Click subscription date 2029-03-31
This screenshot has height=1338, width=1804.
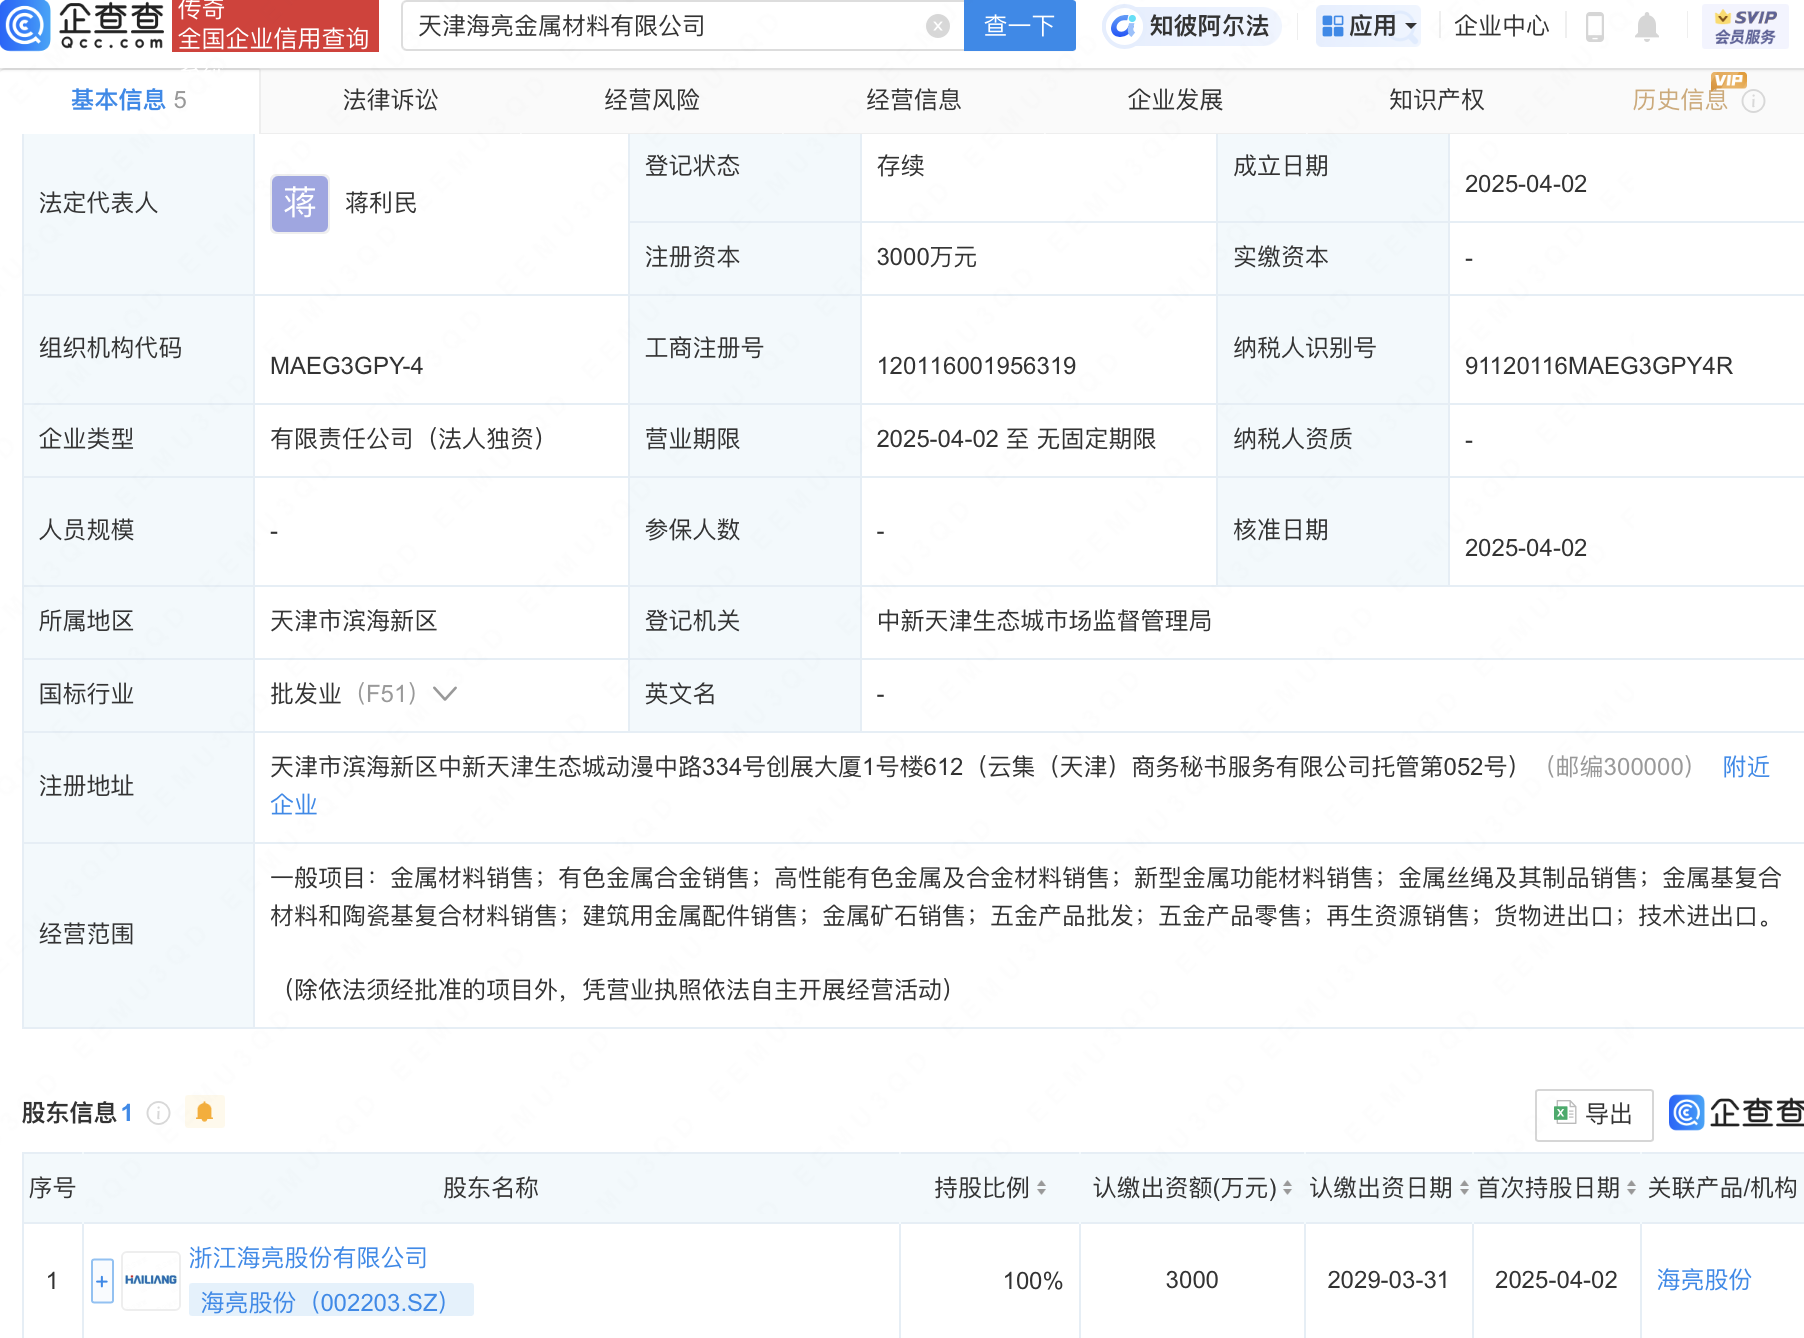1388,1280
